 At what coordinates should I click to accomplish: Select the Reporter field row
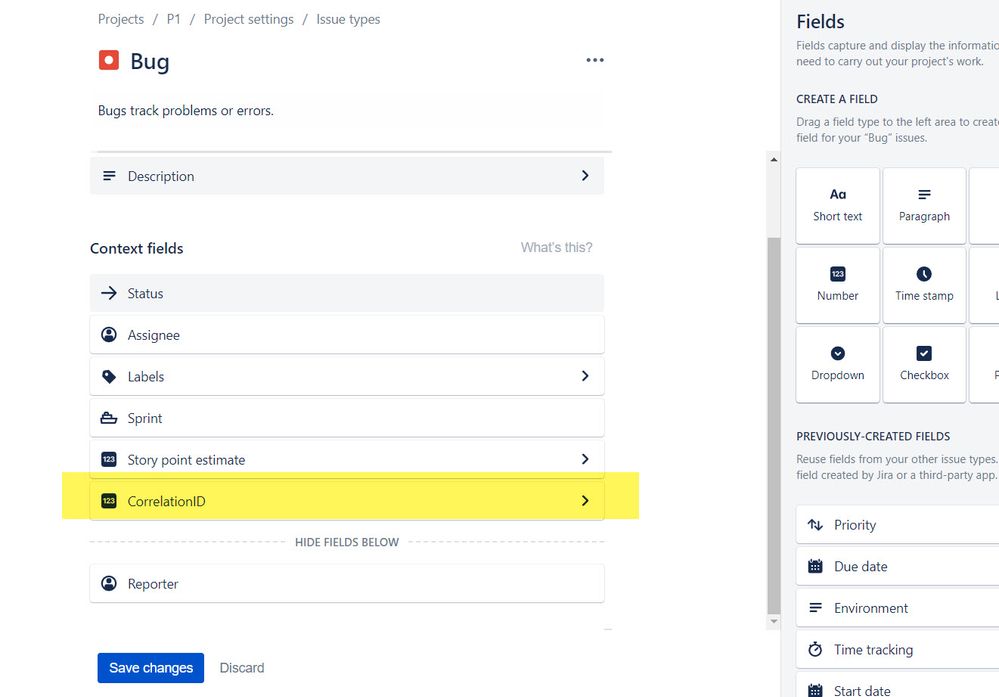tap(347, 584)
